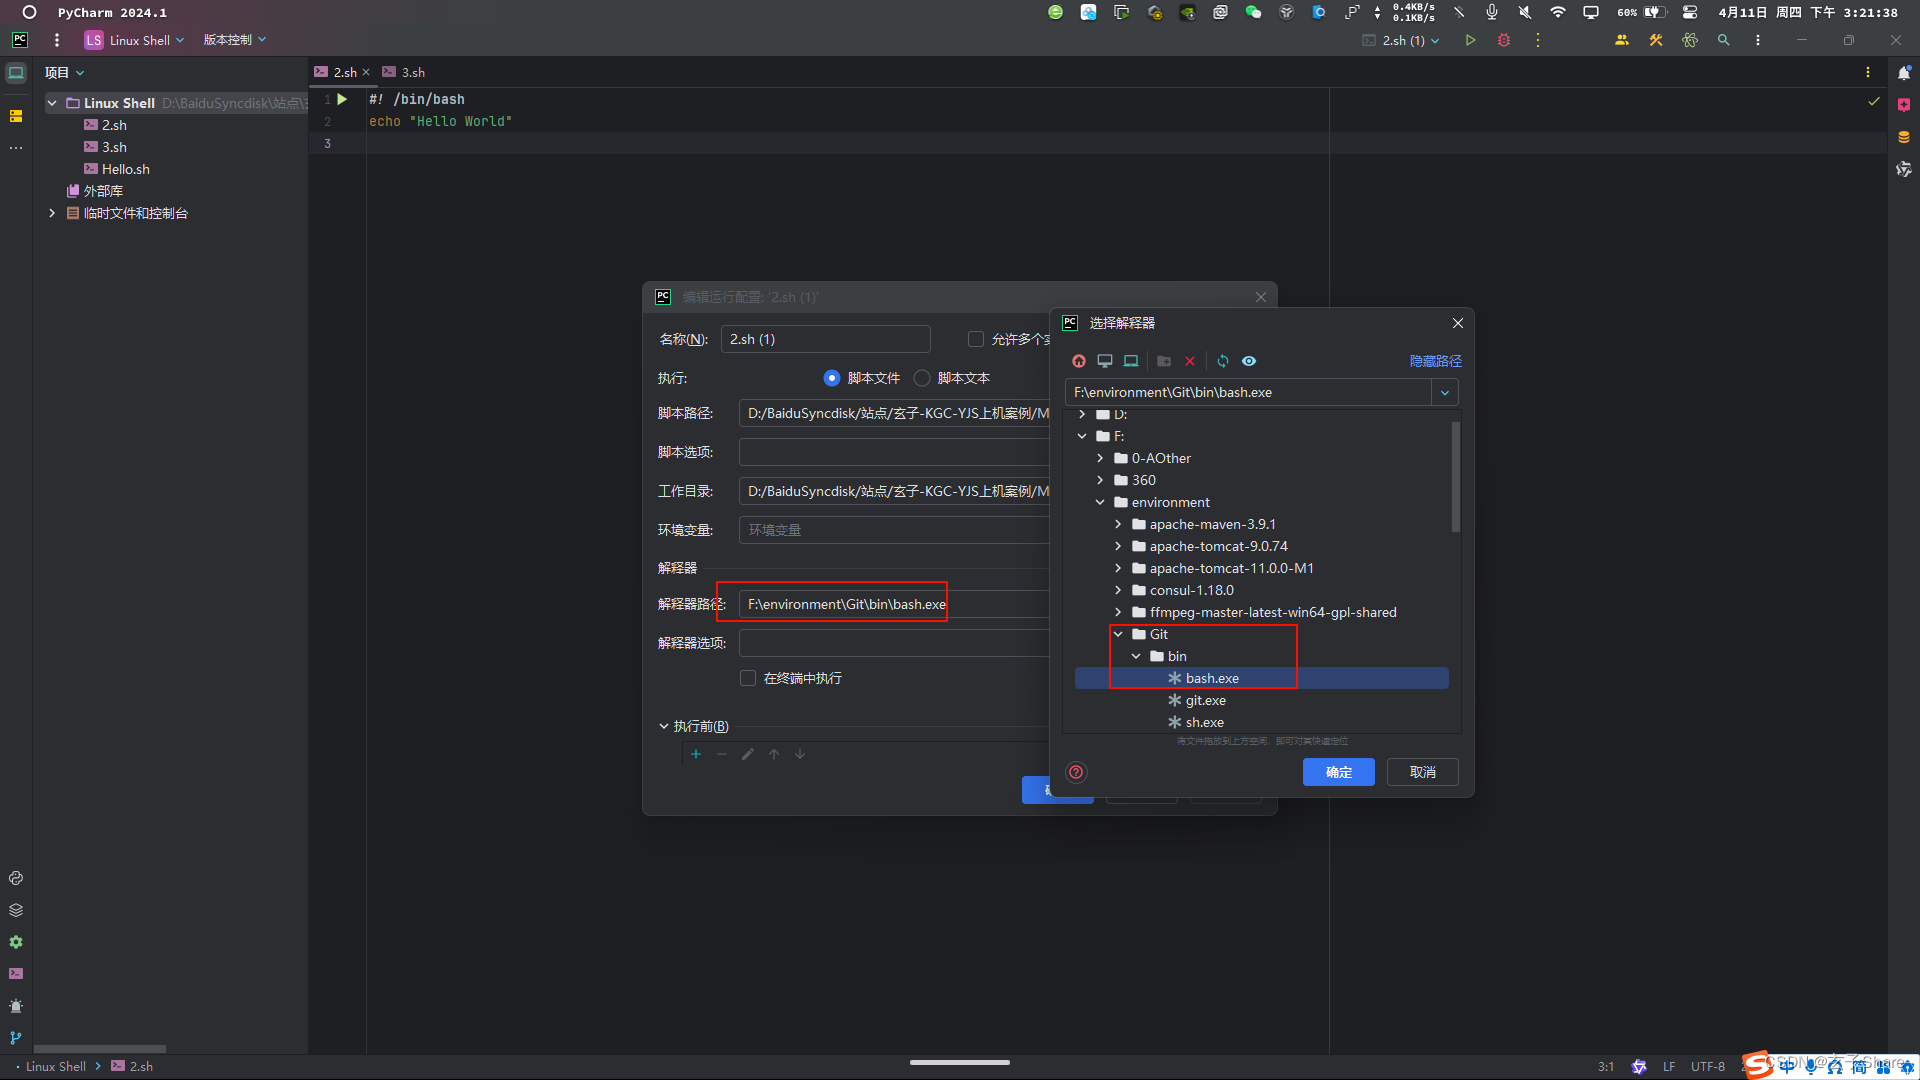Click the 隐藏路径 link
This screenshot has width=1920, height=1080.
click(1437, 360)
